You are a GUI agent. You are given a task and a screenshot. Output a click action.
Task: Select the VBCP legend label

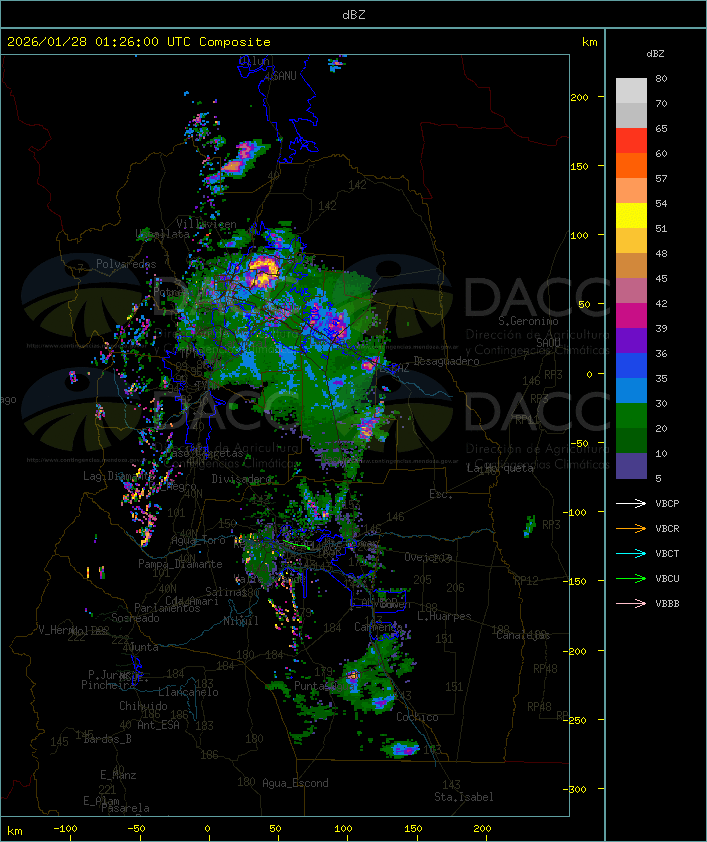667,504
